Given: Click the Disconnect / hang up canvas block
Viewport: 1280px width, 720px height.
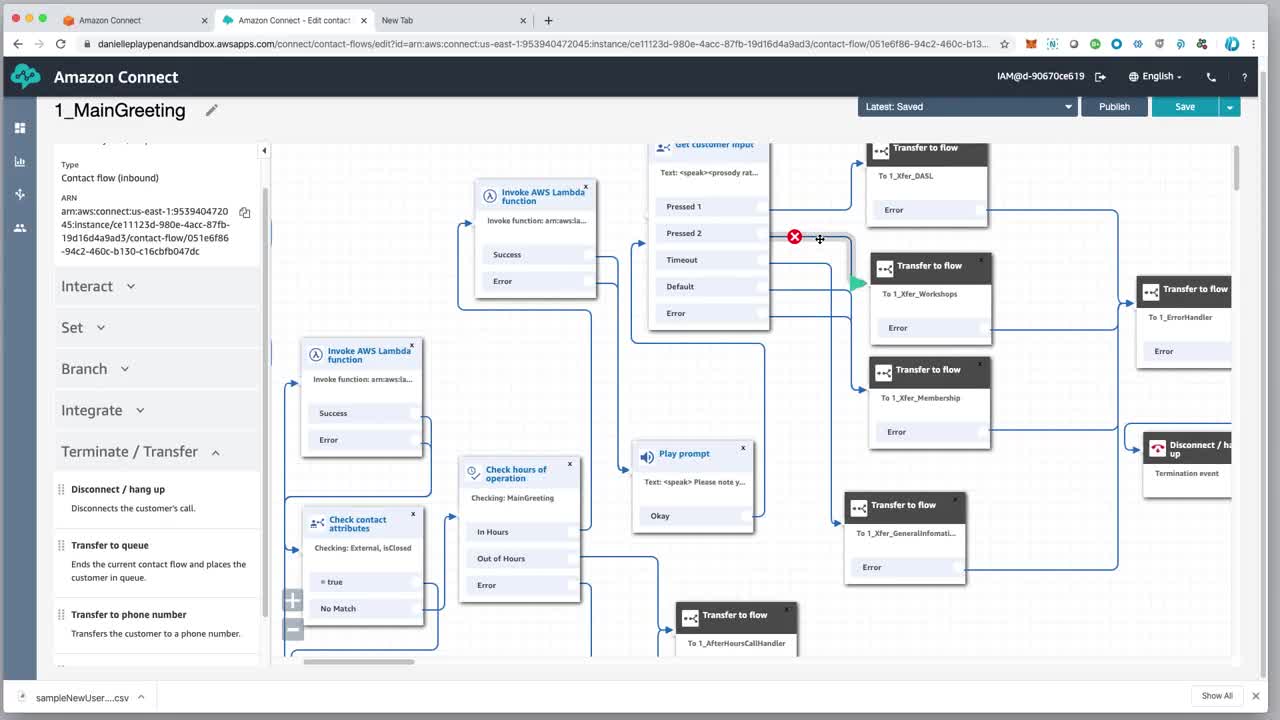Looking at the screenshot, I should 1187,465.
